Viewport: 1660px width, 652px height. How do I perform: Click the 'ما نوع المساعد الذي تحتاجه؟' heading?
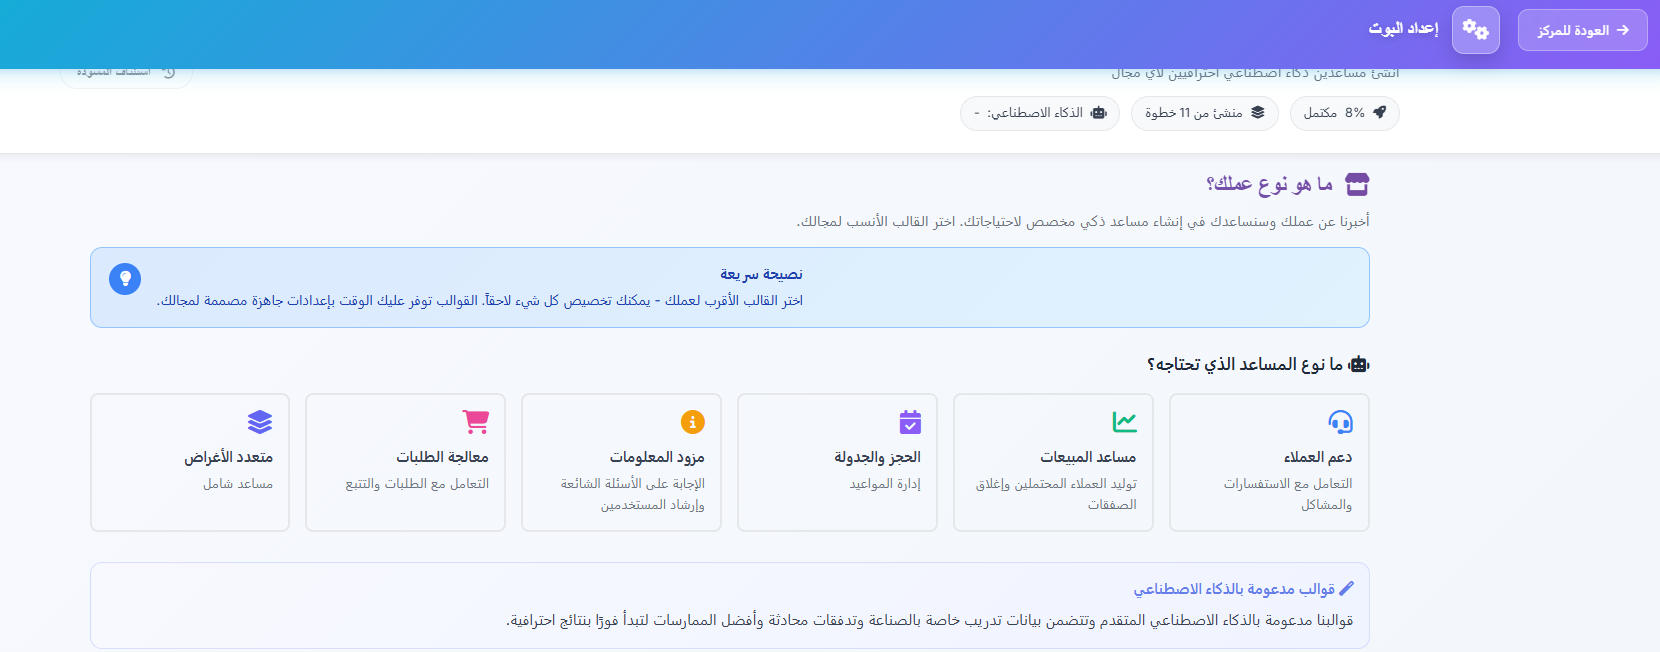point(1245,365)
